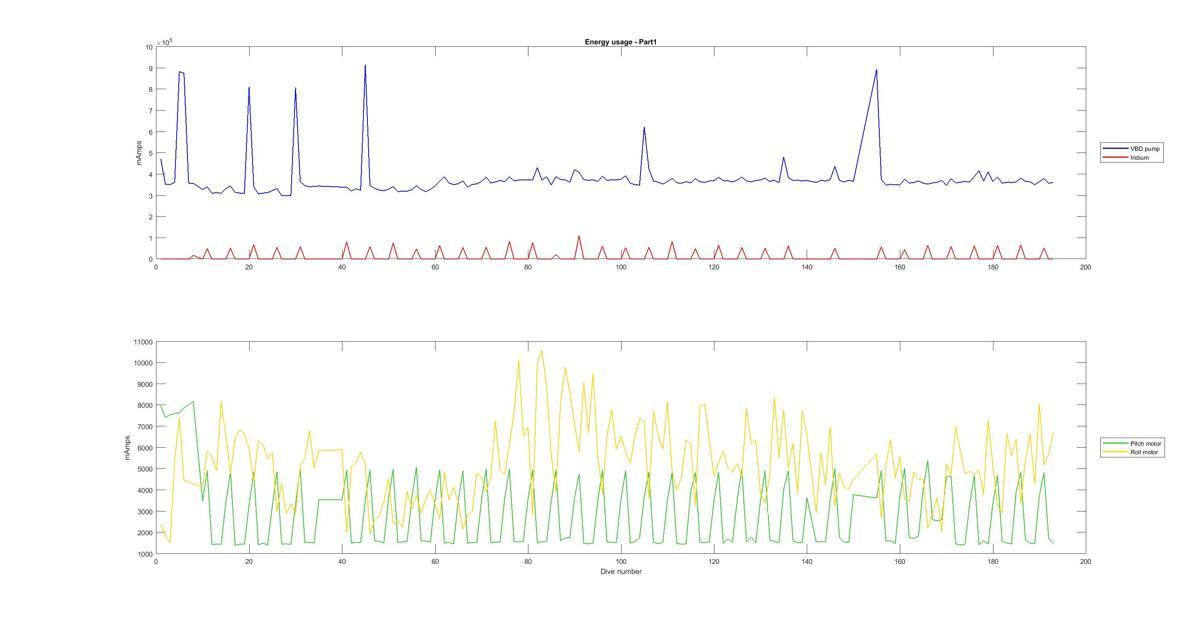Click the 'Roll motor' legend entry
This screenshot has width=1200, height=622.
[1145, 452]
